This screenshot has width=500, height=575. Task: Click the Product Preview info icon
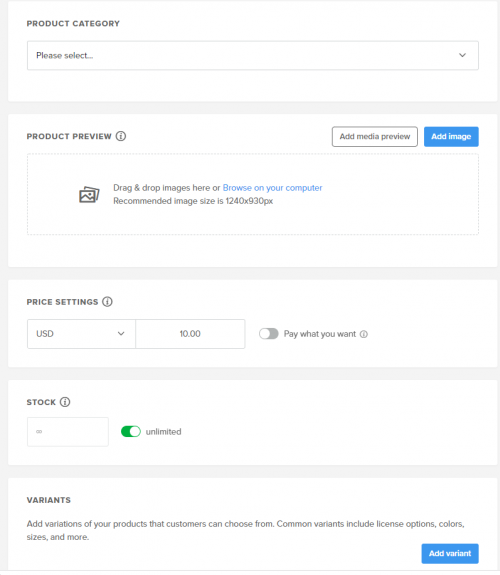[x=121, y=136]
